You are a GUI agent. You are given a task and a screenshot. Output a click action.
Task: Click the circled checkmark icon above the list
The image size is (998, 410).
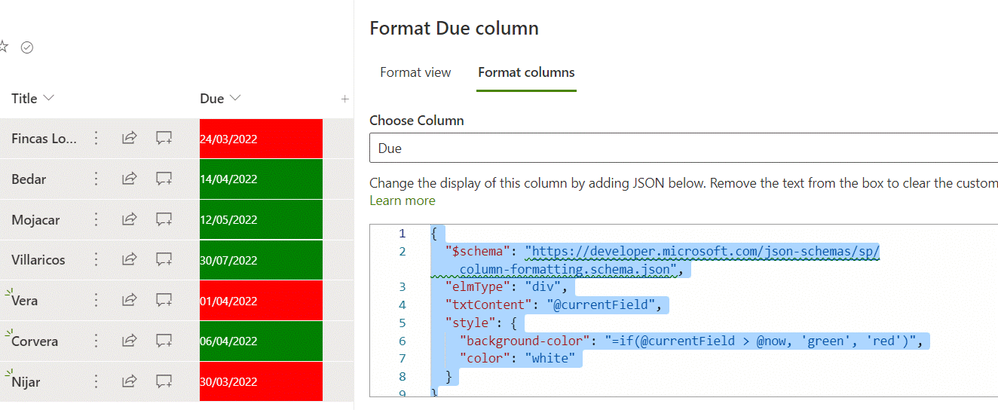(27, 47)
